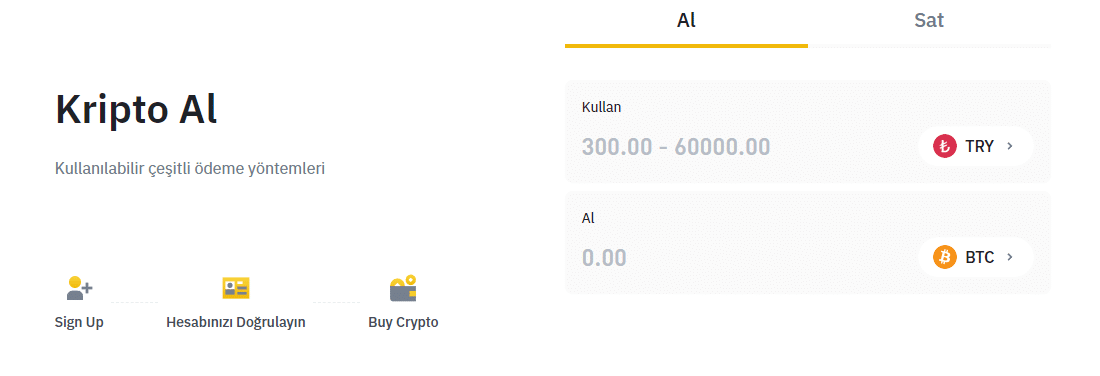Click the orange Bitcoin coin icon
The height and width of the screenshot is (376, 1100).
pyautogui.click(x=945, y=257)
